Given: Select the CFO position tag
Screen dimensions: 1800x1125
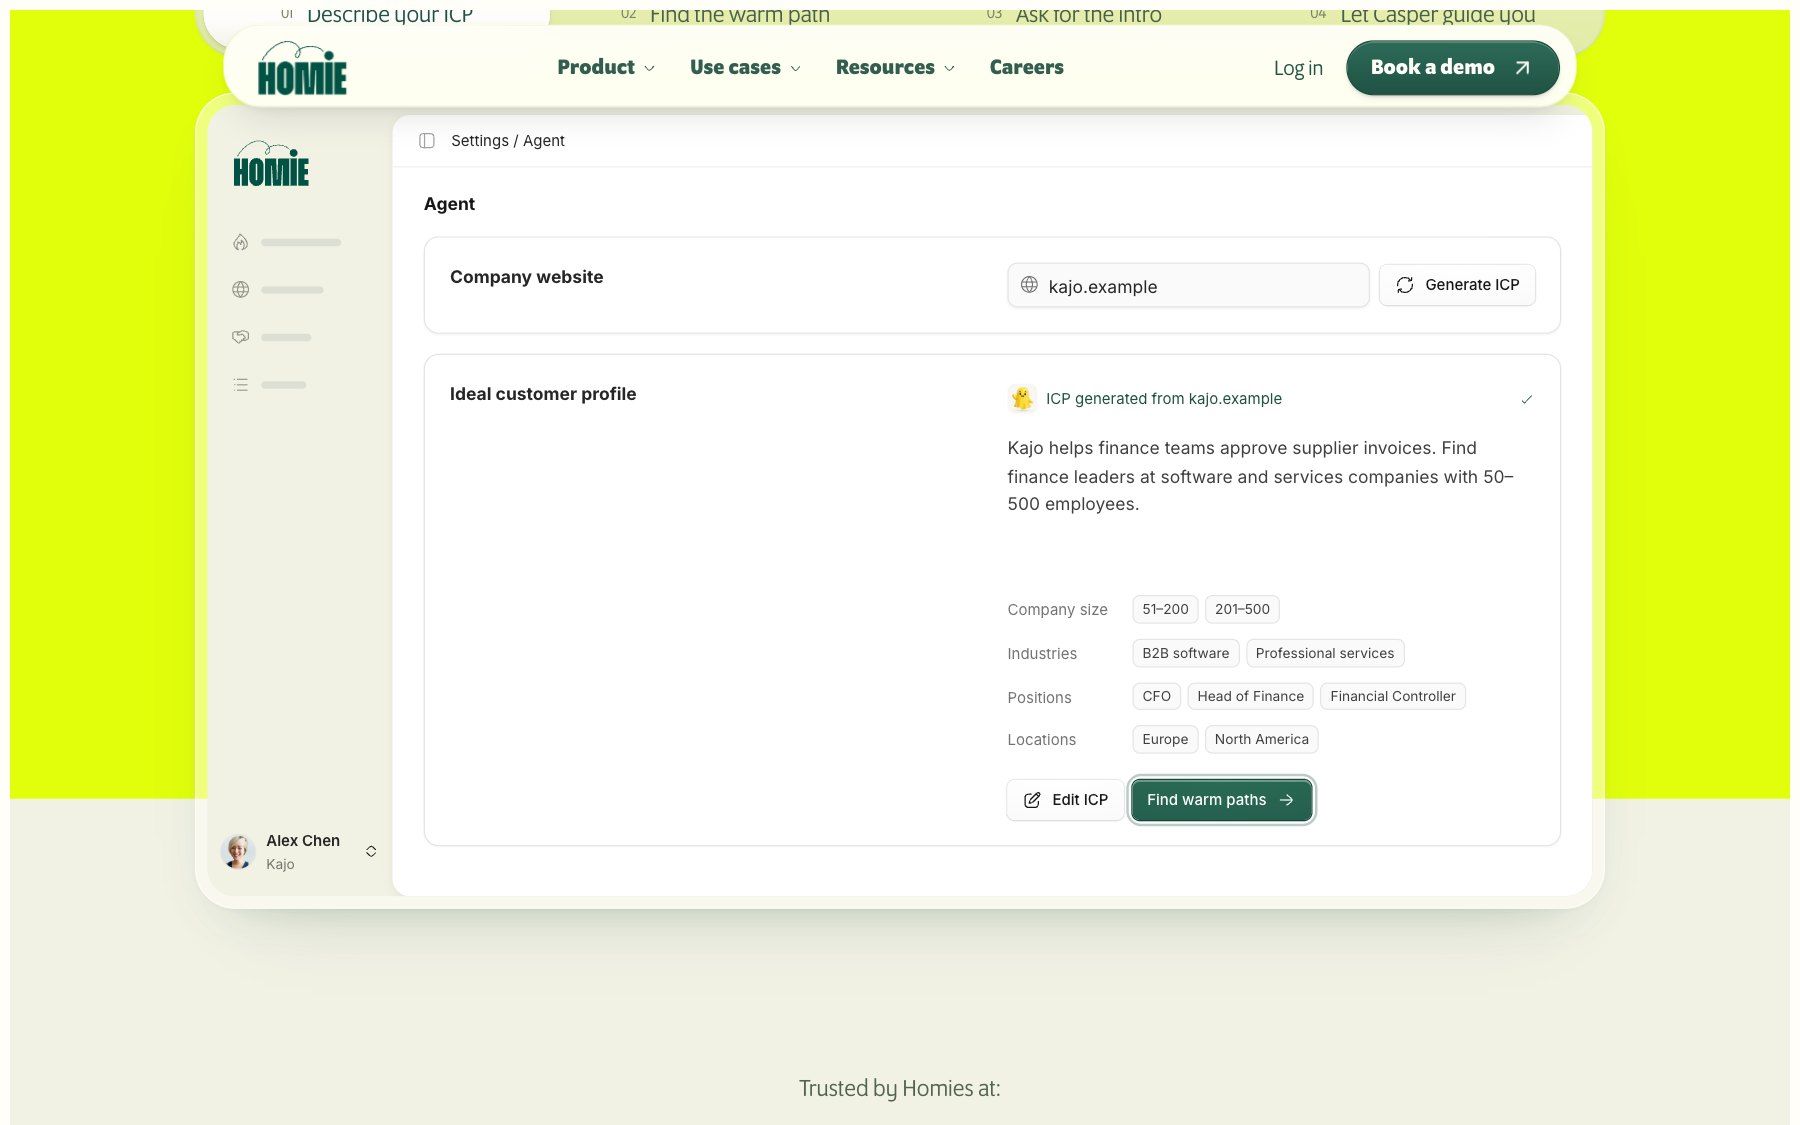Looking at the screenshot, I should (x=1156, y=696).
